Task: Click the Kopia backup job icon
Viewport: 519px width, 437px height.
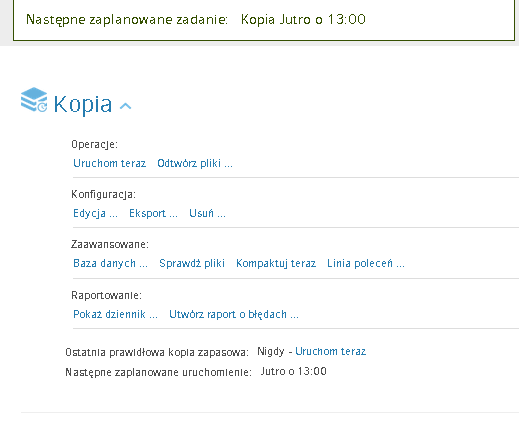Action: coord(34,100)
